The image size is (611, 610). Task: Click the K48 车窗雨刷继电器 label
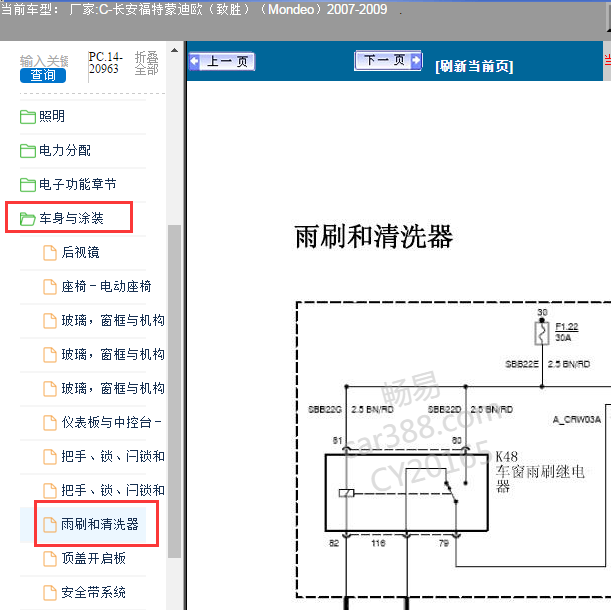coord(540,472)
